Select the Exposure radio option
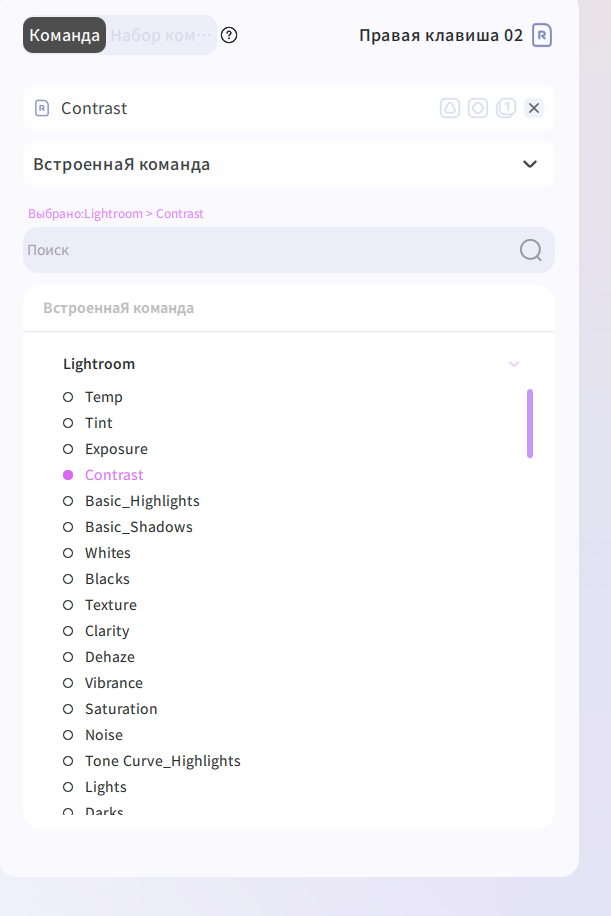 (68, 449)
